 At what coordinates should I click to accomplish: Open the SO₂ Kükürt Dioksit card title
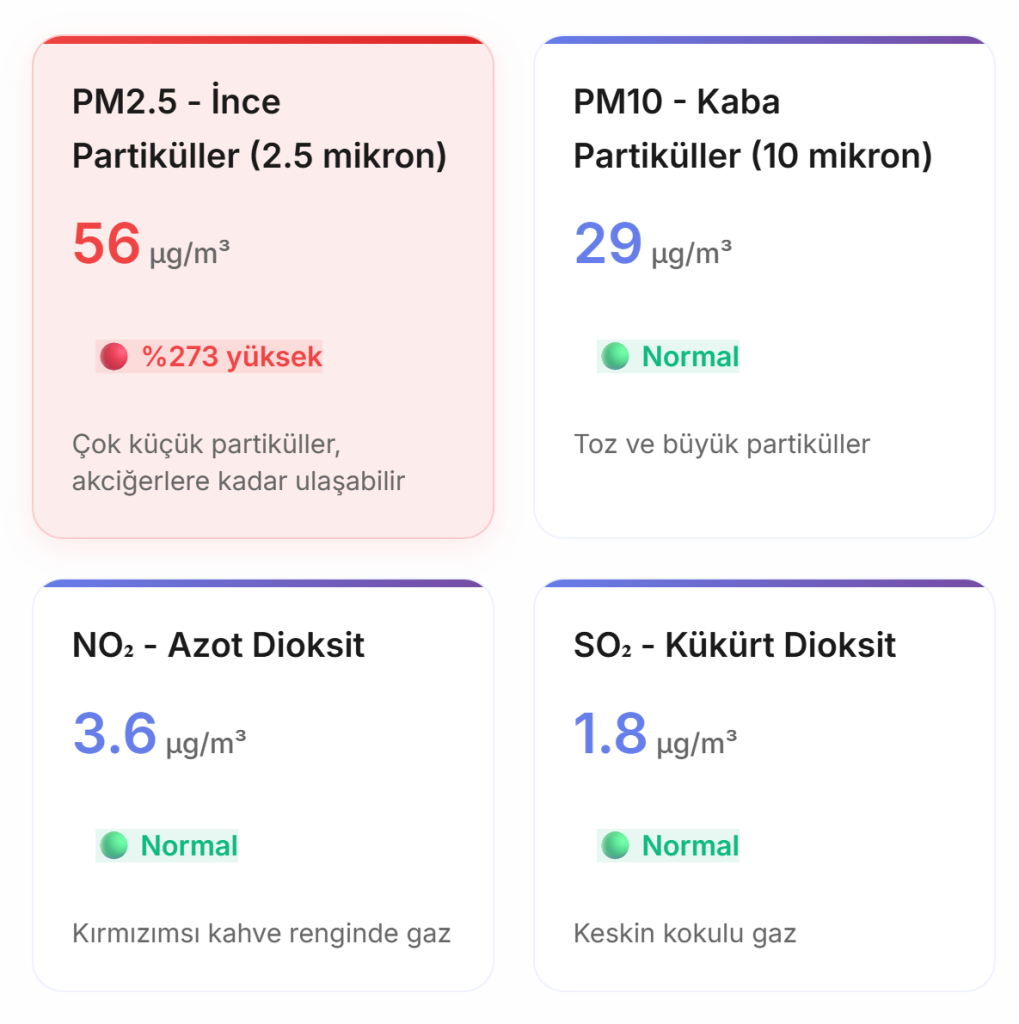pyautogui.click(x=734, y=645)
